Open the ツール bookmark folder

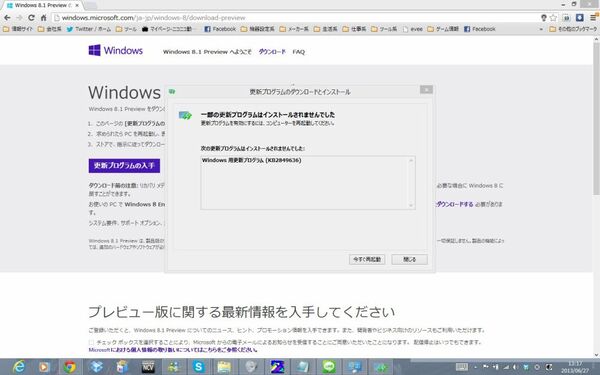coord(126,29)
